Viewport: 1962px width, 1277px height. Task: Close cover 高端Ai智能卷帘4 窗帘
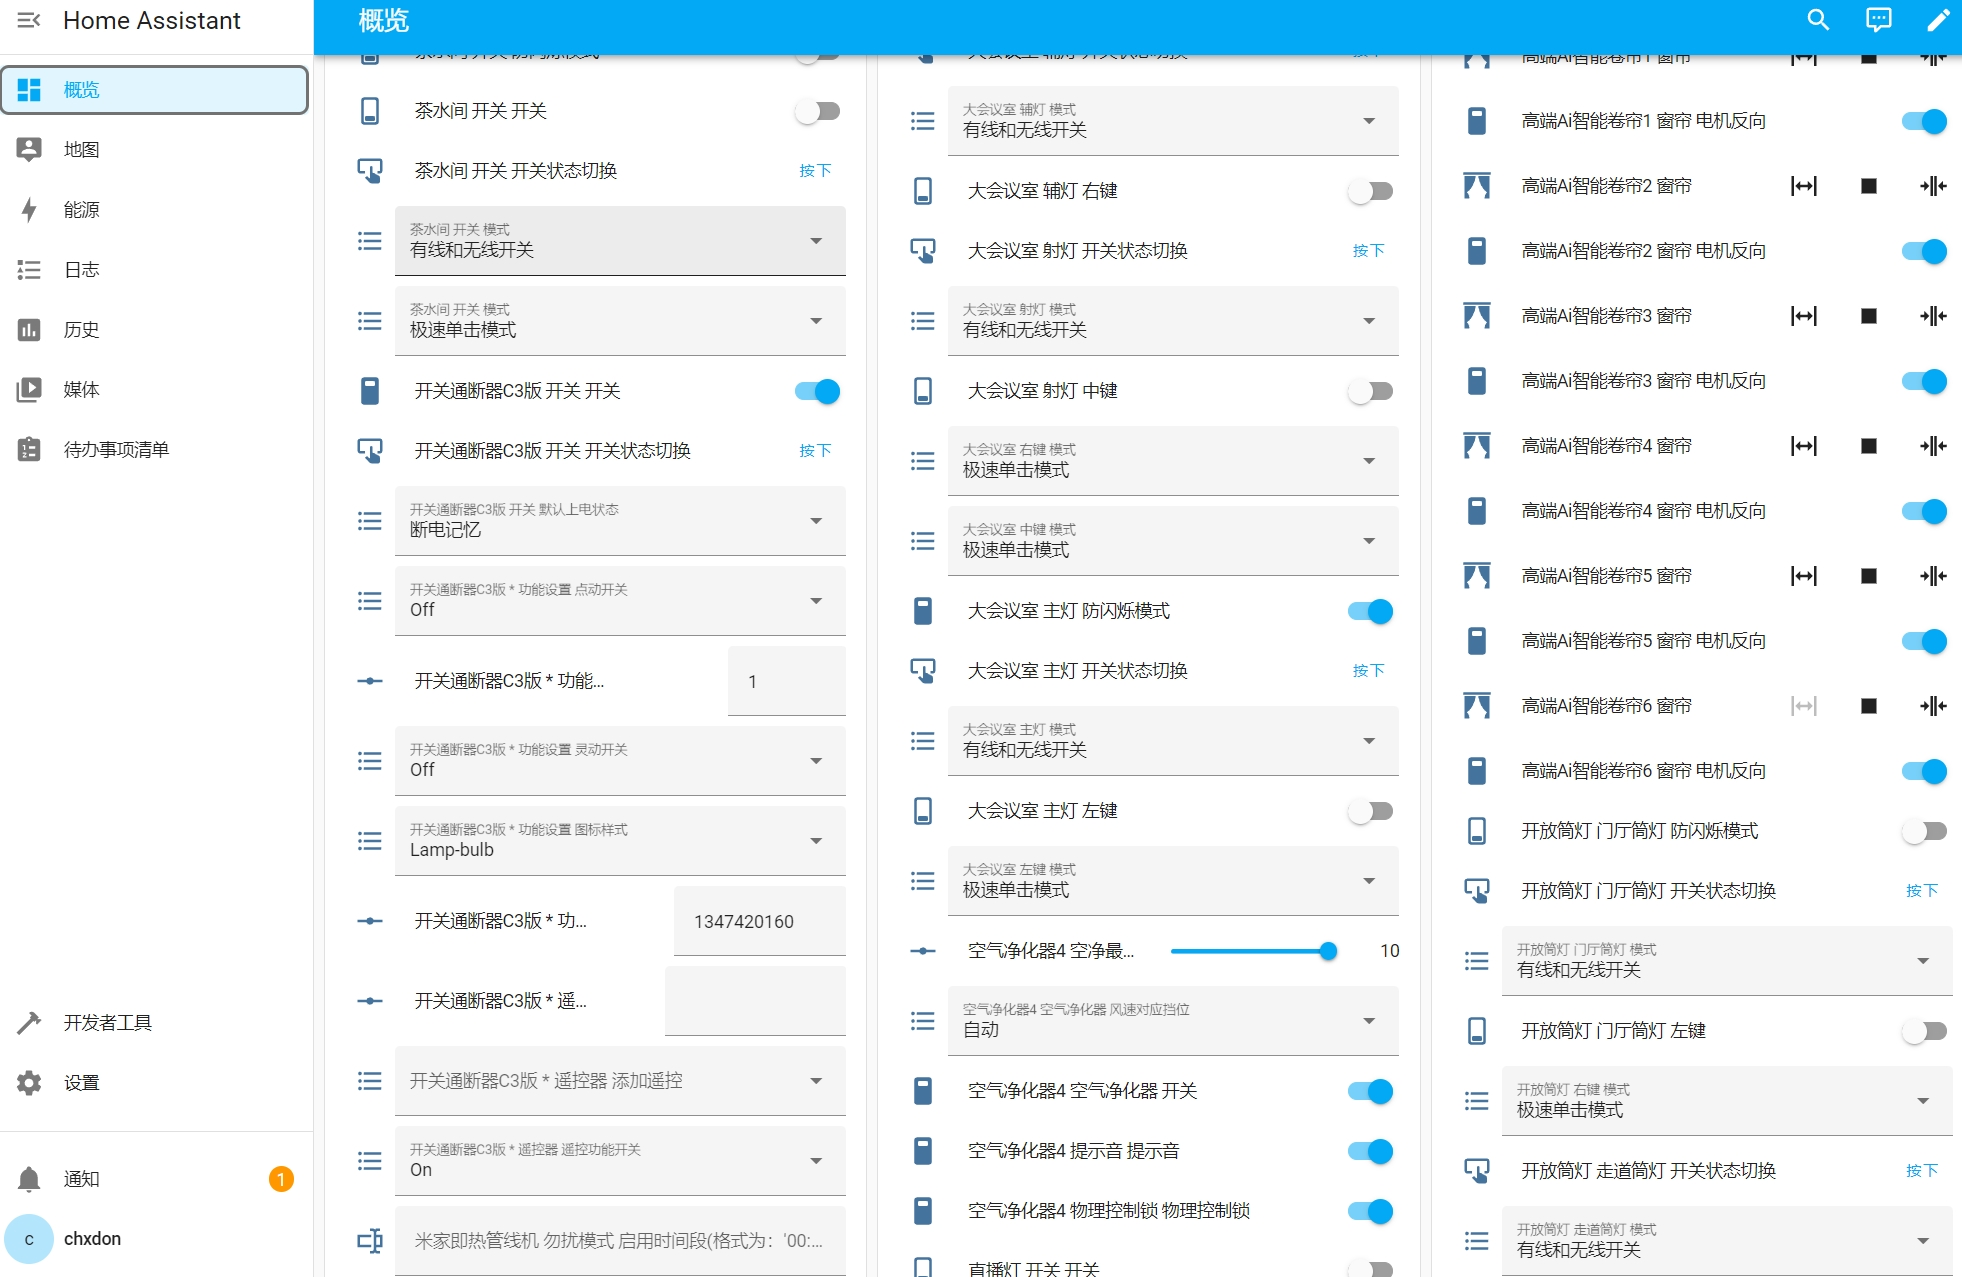(1932, 446)
